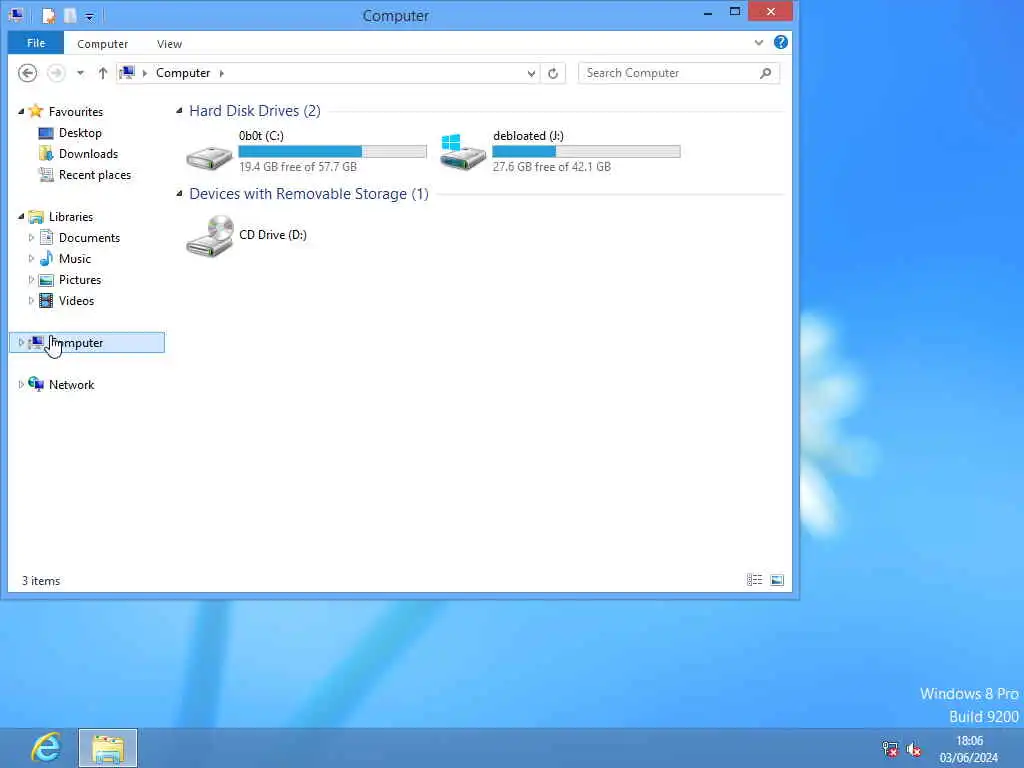Collapse Devices with Removable Storage group
This screenshot has width=1024, height=768.
point(179,193)
